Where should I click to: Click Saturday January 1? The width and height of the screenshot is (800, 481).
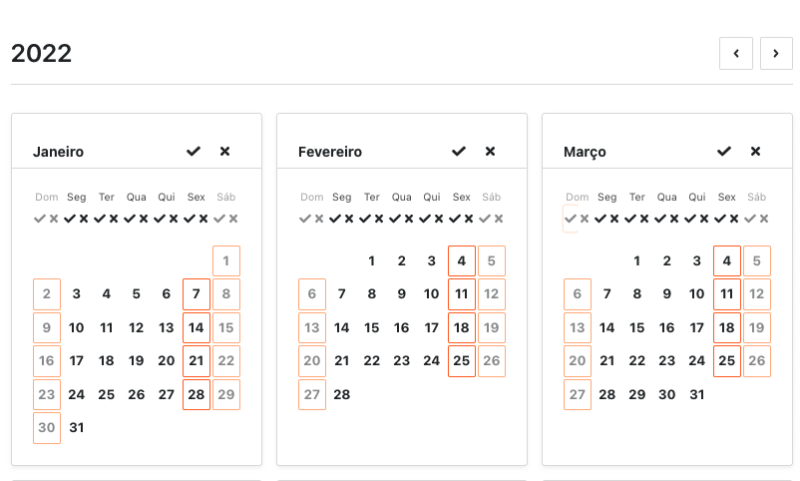226,261
